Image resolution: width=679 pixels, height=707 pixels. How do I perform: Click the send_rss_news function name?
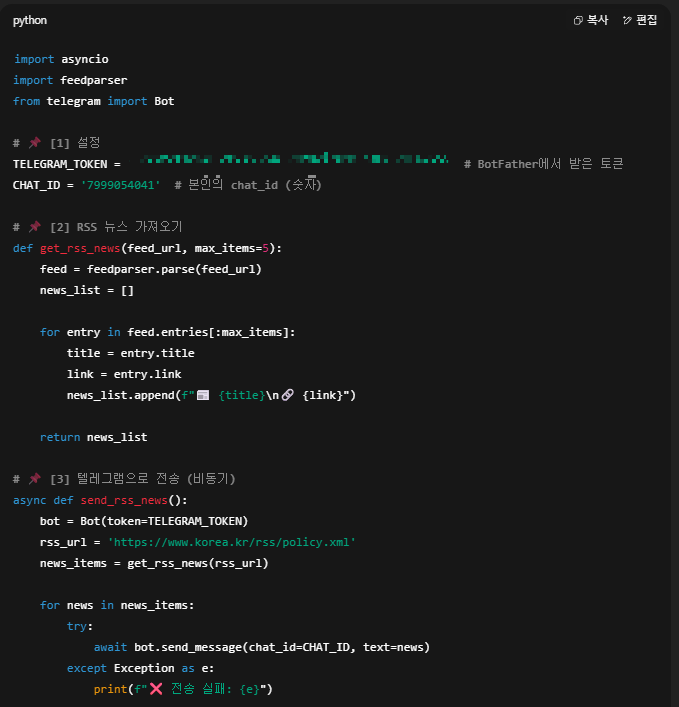click(124, 500)
